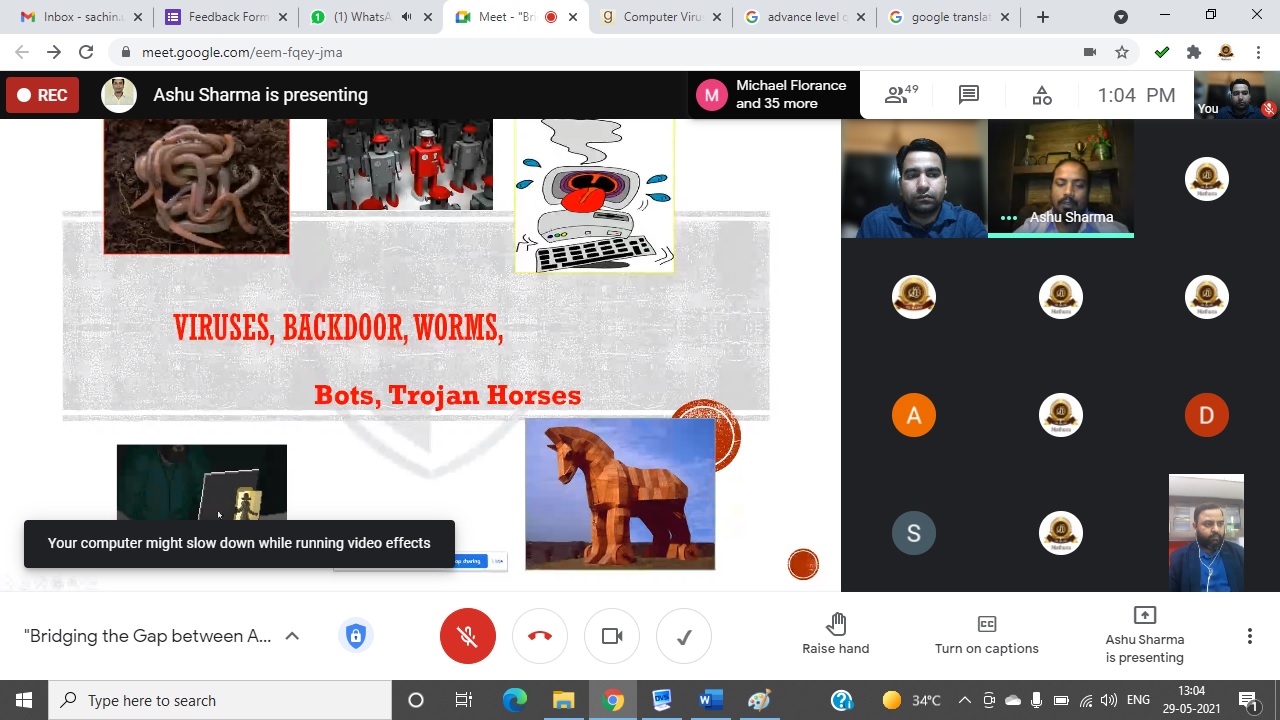Switch to the google translate tab
This screenshot has height=720, width=1280.
[x=948, y=17]
